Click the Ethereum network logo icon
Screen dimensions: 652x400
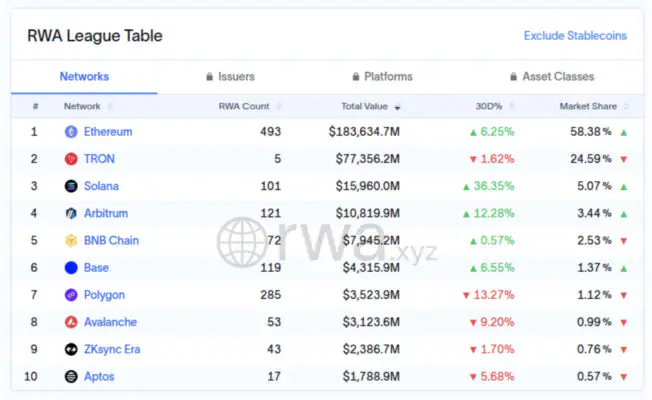pyautogui.click(x=71, y=131)
